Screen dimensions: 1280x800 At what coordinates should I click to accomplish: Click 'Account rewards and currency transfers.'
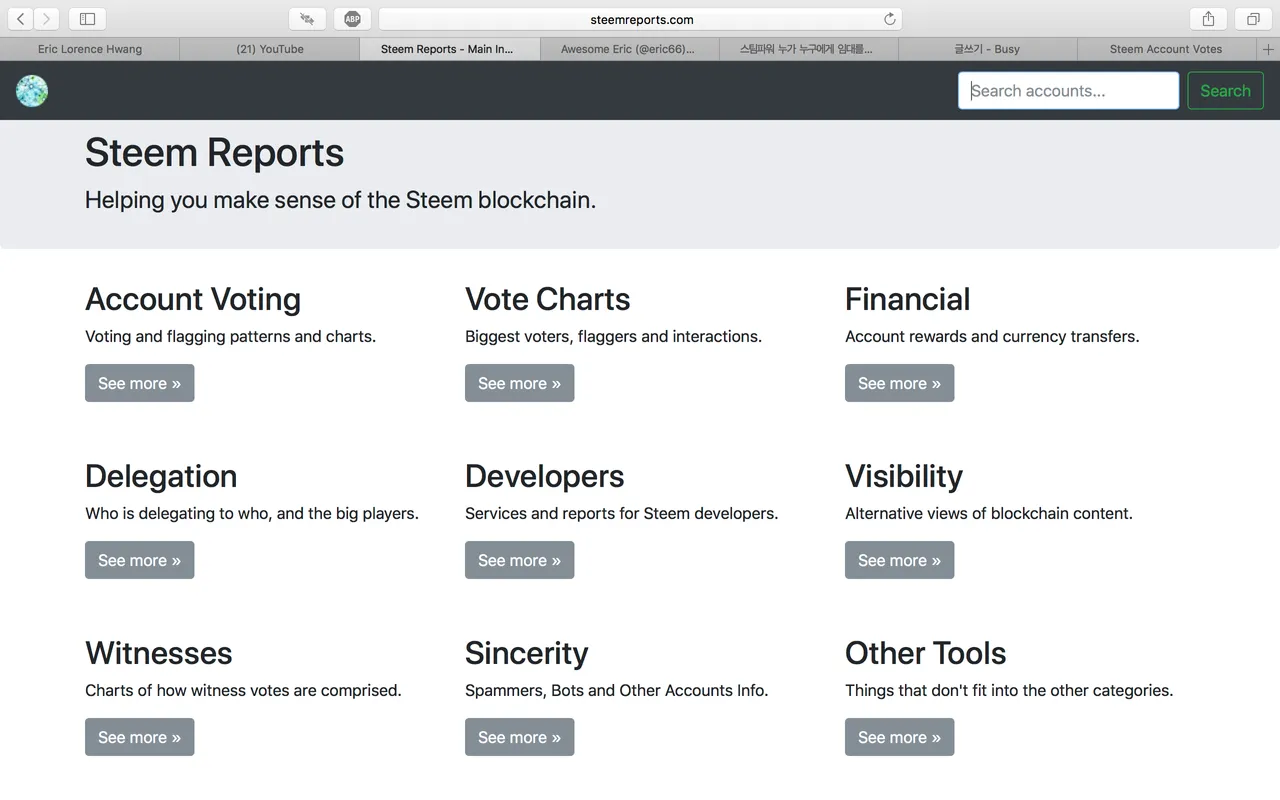992,337
